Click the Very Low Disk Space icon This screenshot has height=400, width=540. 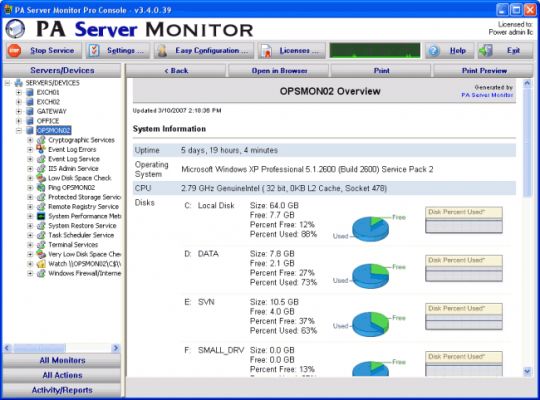(41, 254)
